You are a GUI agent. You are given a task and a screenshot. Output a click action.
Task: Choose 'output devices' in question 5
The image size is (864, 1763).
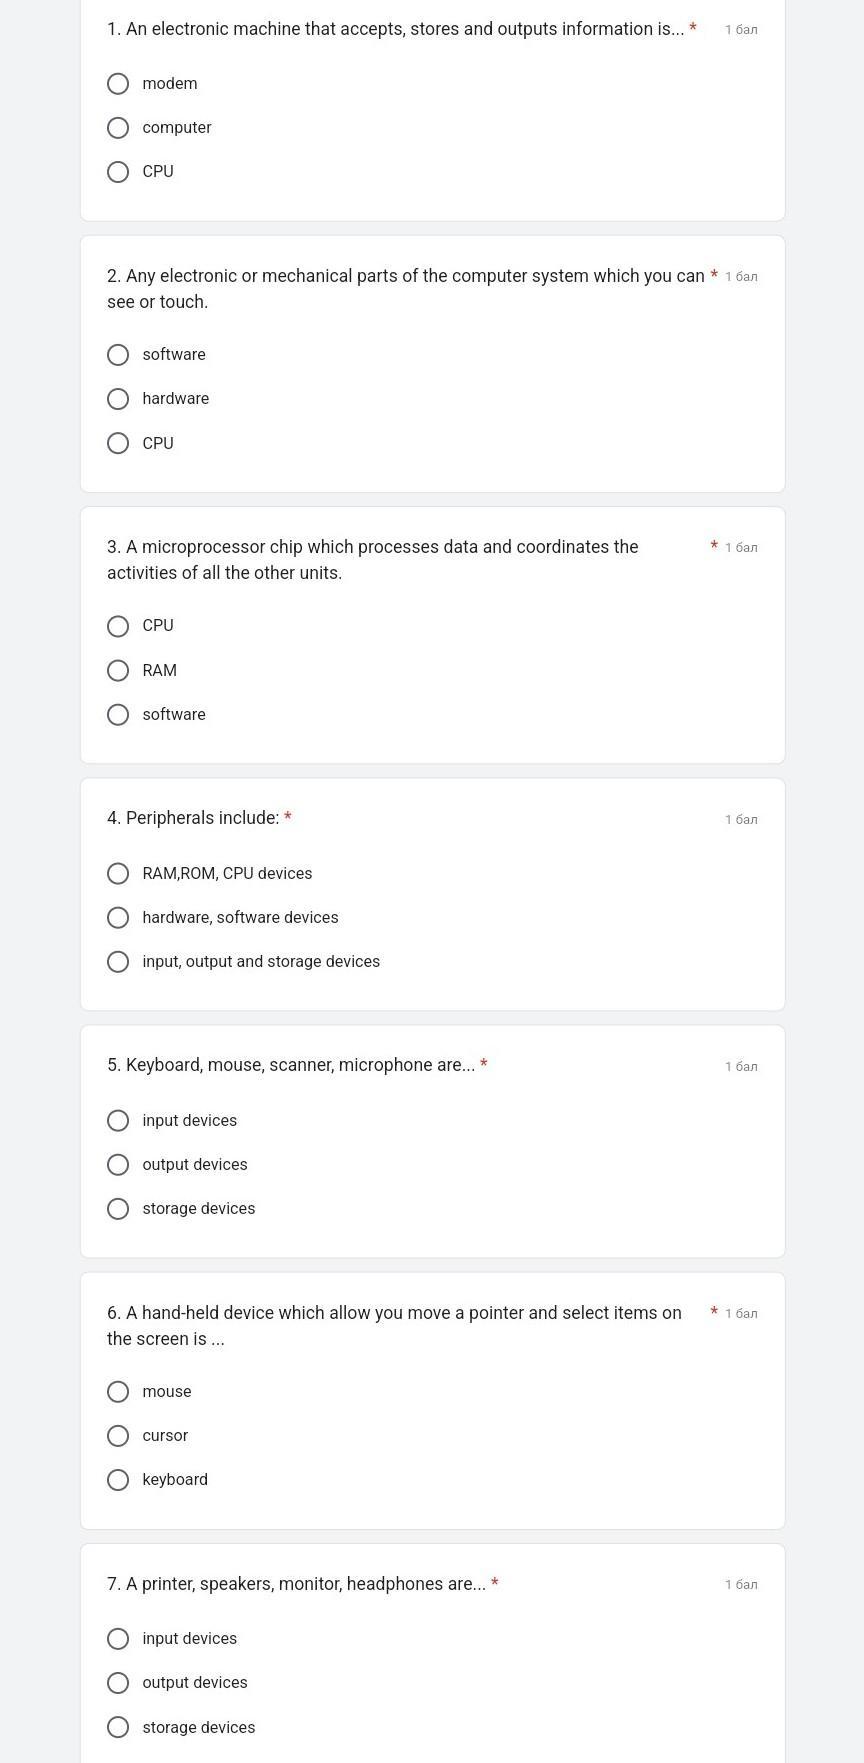118,1165
